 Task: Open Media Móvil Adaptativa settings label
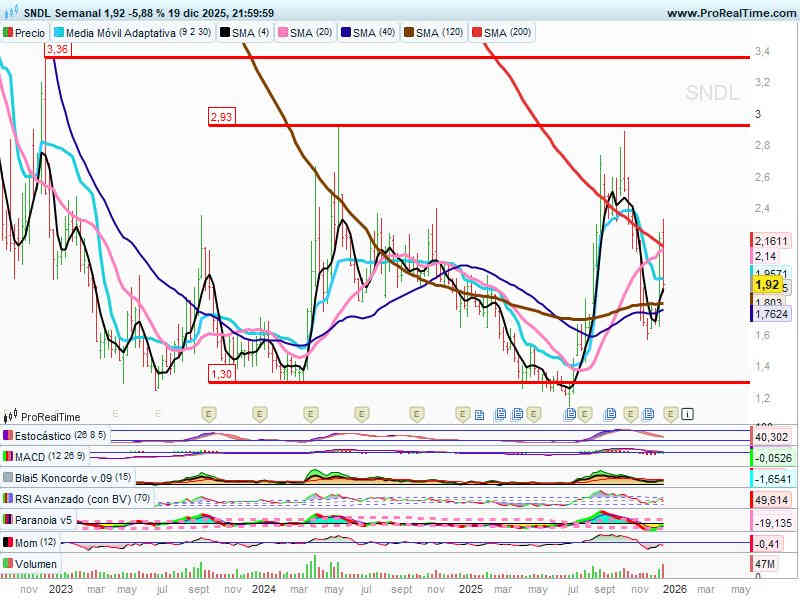121,33
